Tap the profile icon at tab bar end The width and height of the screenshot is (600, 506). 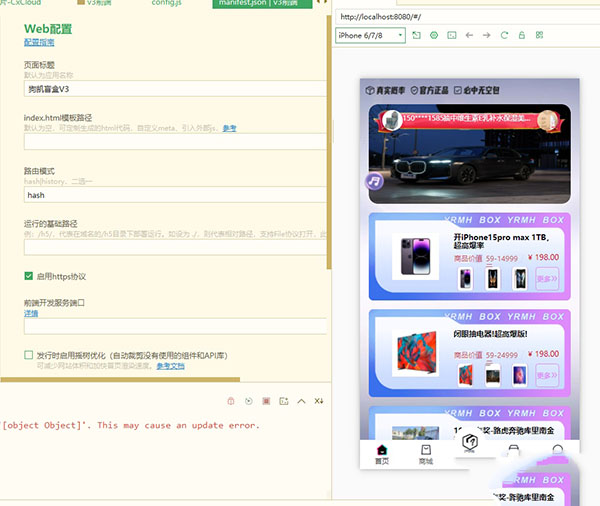coord(558,449)
